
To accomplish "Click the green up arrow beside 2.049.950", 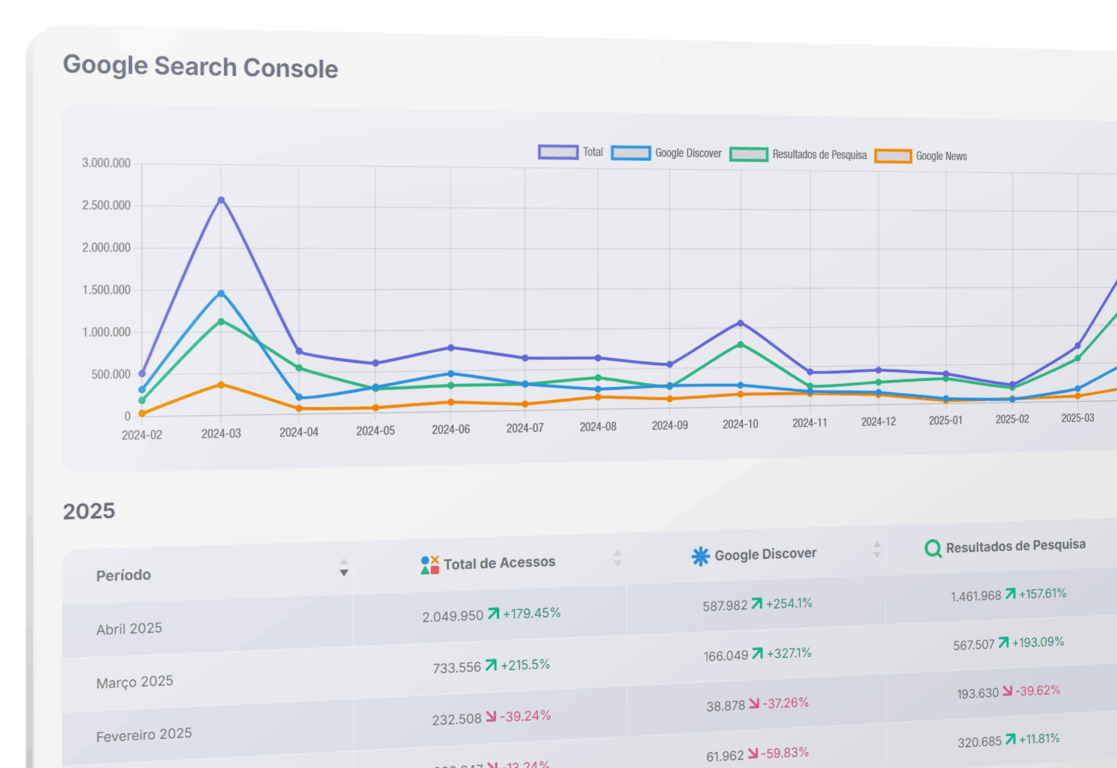I will [x=493, y=614].
